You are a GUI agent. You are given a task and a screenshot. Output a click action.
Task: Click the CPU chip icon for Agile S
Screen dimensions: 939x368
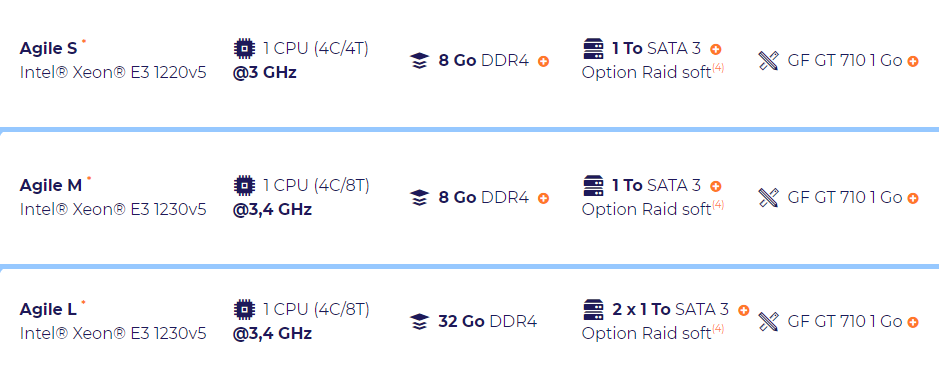(243, 48)
